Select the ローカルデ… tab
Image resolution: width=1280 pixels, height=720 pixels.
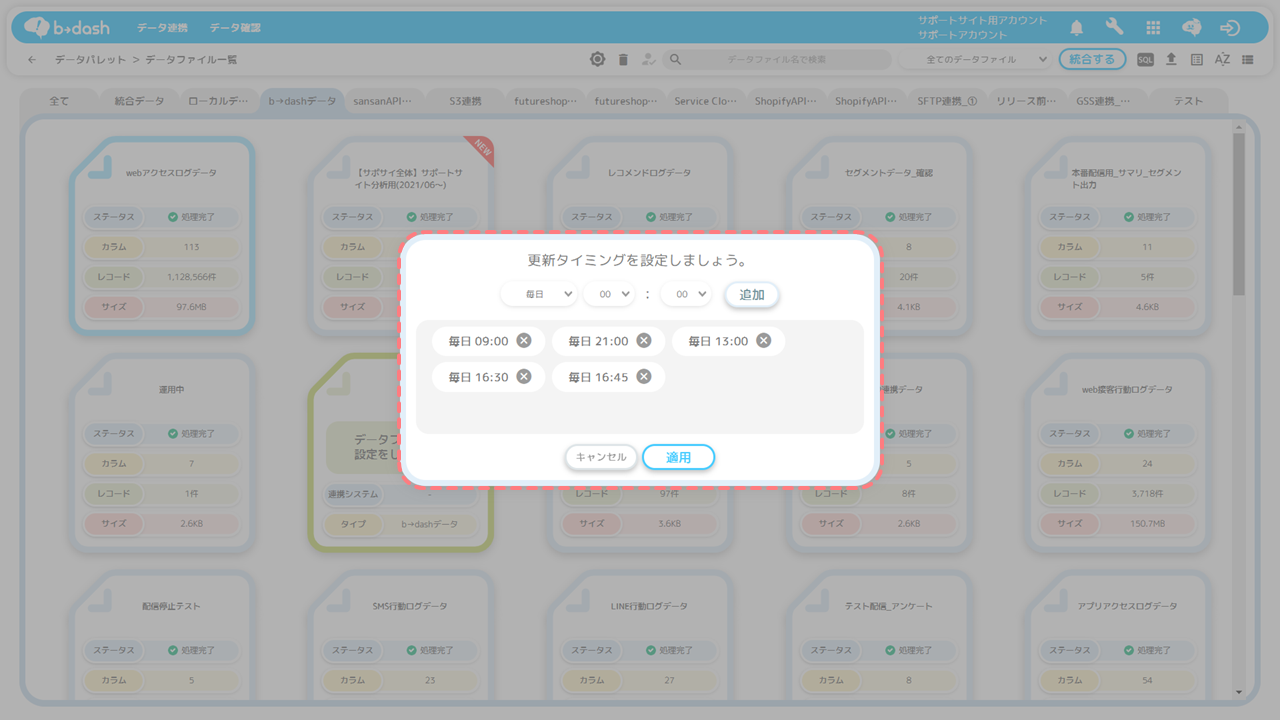220,101
